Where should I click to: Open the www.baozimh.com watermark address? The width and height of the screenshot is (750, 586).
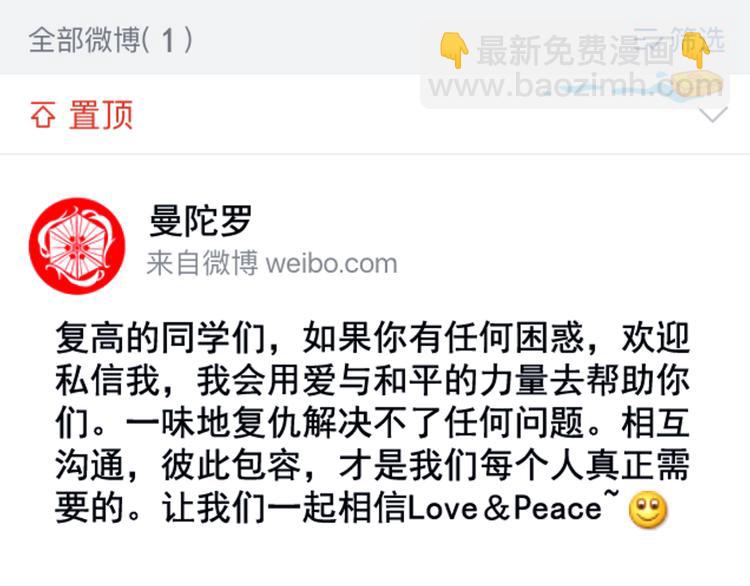tap(575, 86)
